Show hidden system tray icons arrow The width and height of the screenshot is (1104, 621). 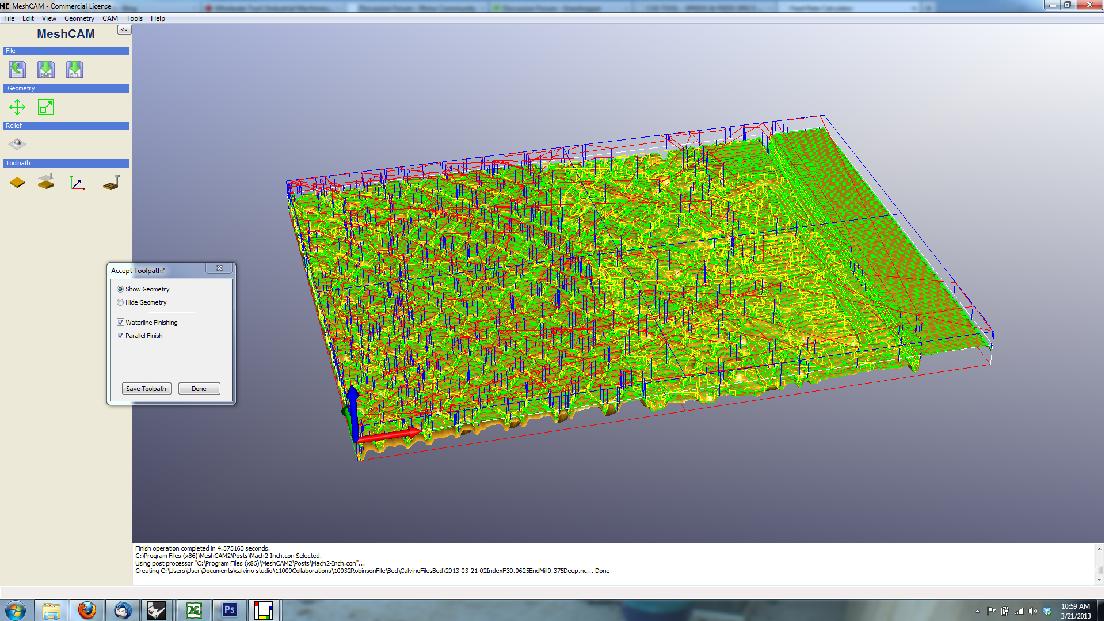(977, 611)
